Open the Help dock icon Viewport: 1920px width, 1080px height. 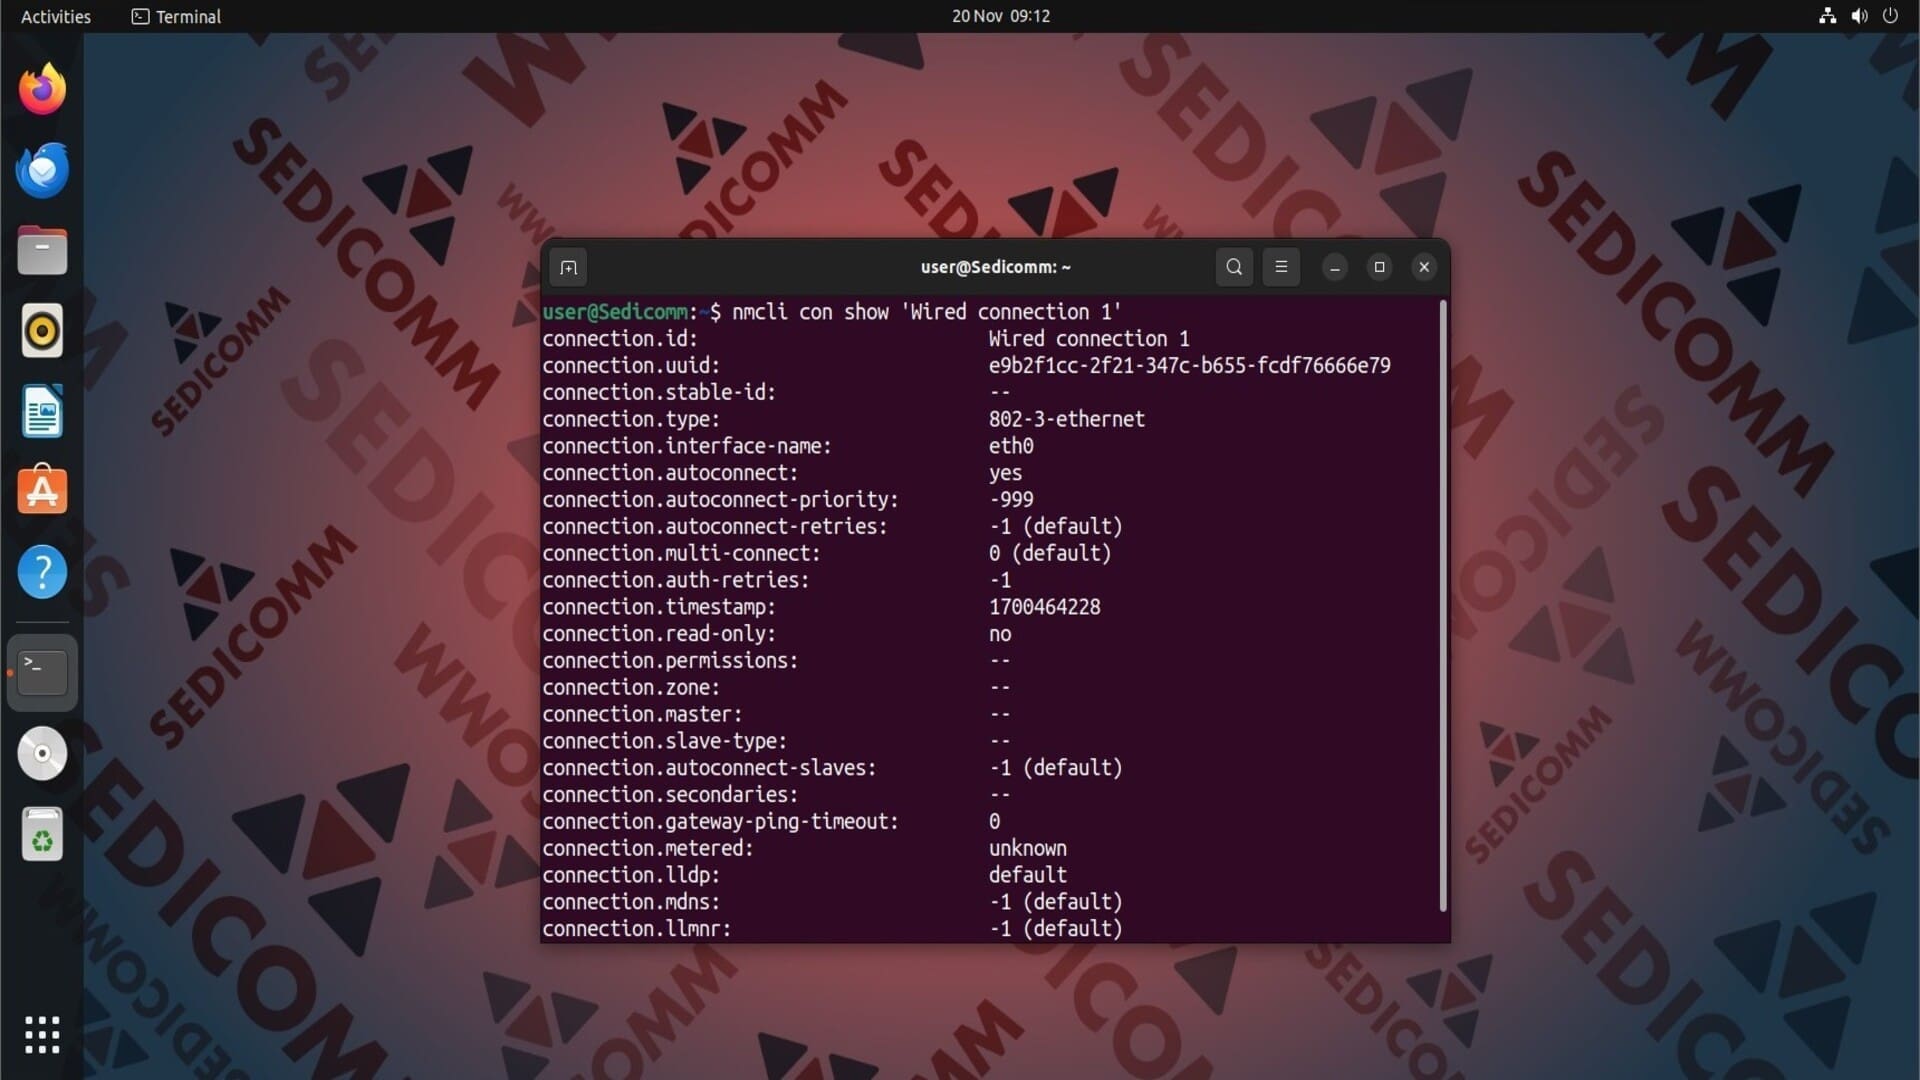(x=42, y=572)
